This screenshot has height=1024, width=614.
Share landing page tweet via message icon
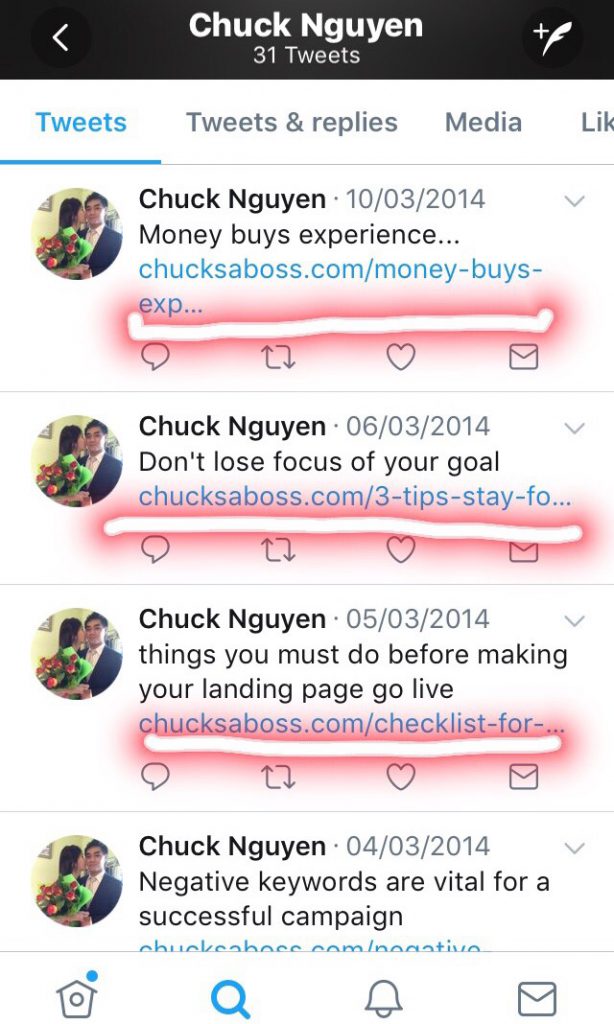(523, 777)
